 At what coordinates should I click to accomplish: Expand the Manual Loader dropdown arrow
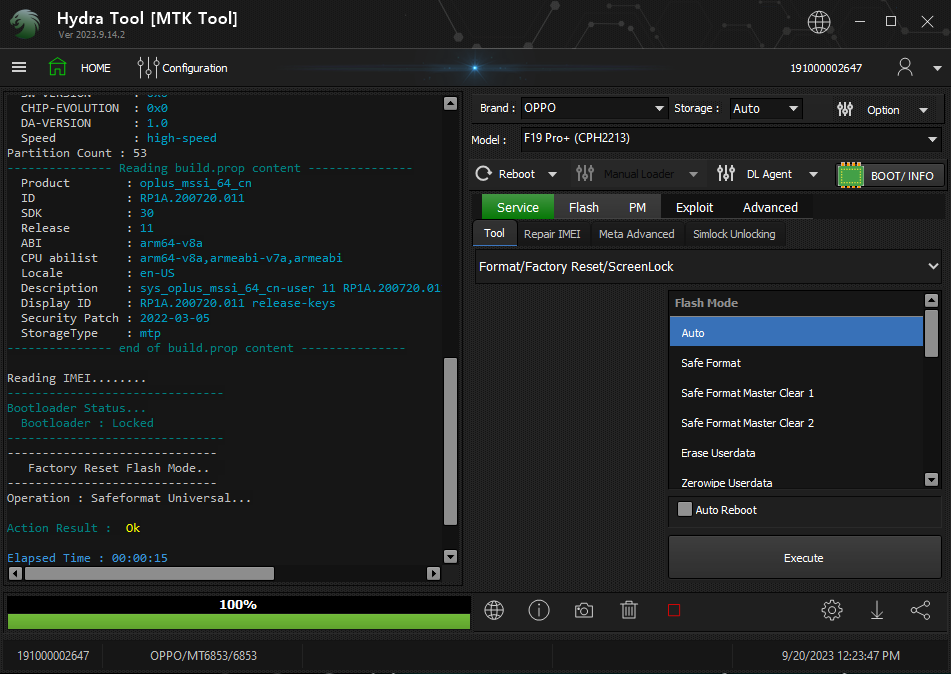coord(693,175)
